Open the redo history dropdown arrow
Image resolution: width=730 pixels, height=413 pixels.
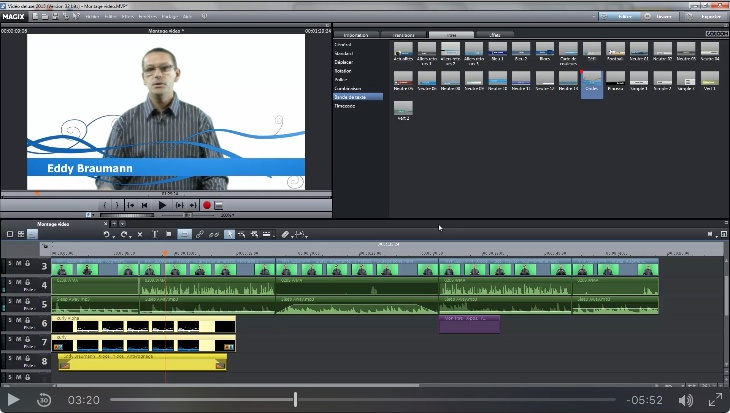point(130,236)
